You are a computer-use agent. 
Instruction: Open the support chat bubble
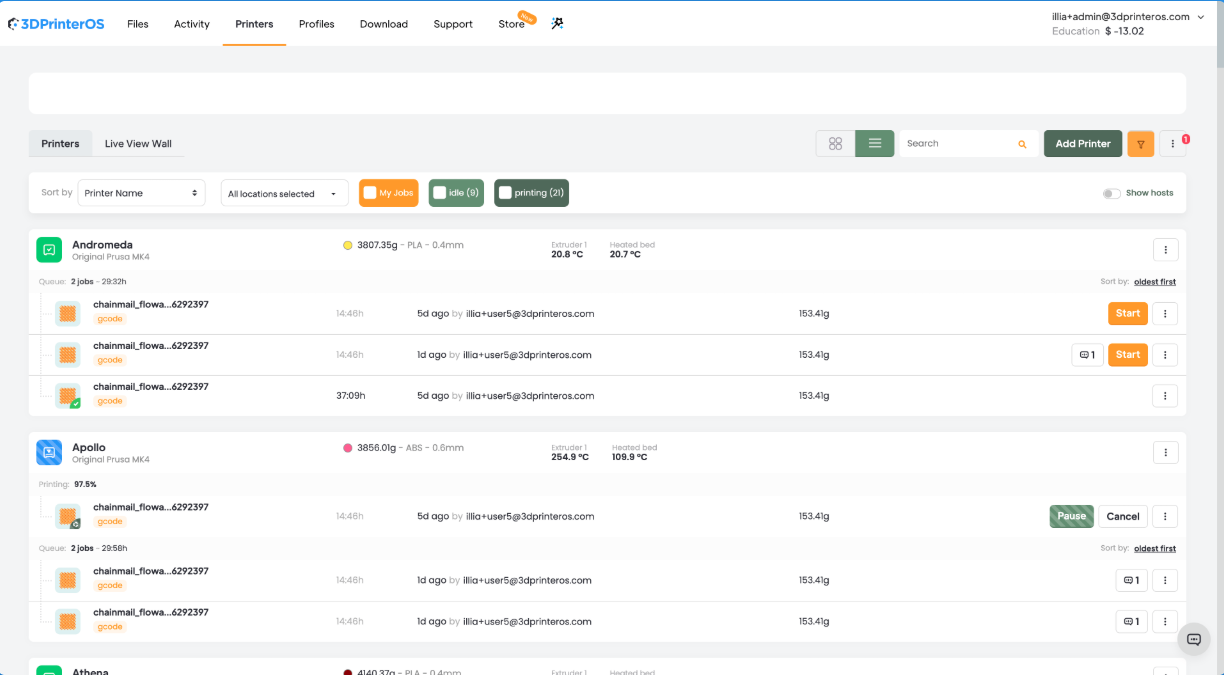point(1193,639)
